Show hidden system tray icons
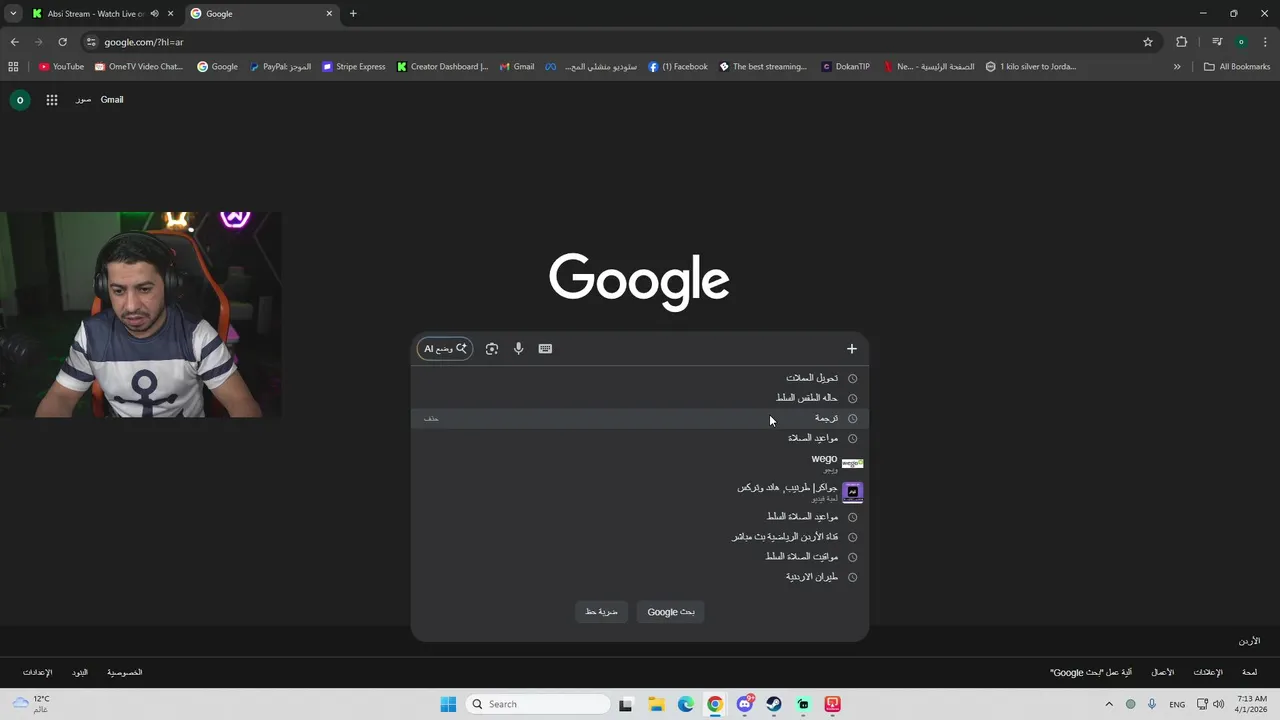1280x720 pixels. click(1111, 704)
